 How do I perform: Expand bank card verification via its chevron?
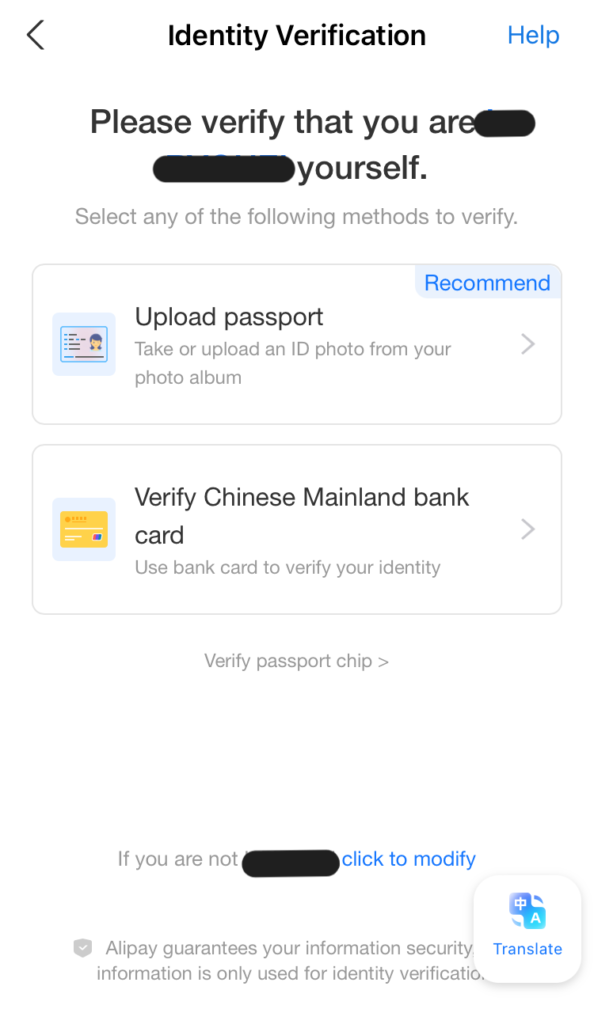(x=528, y=529)
